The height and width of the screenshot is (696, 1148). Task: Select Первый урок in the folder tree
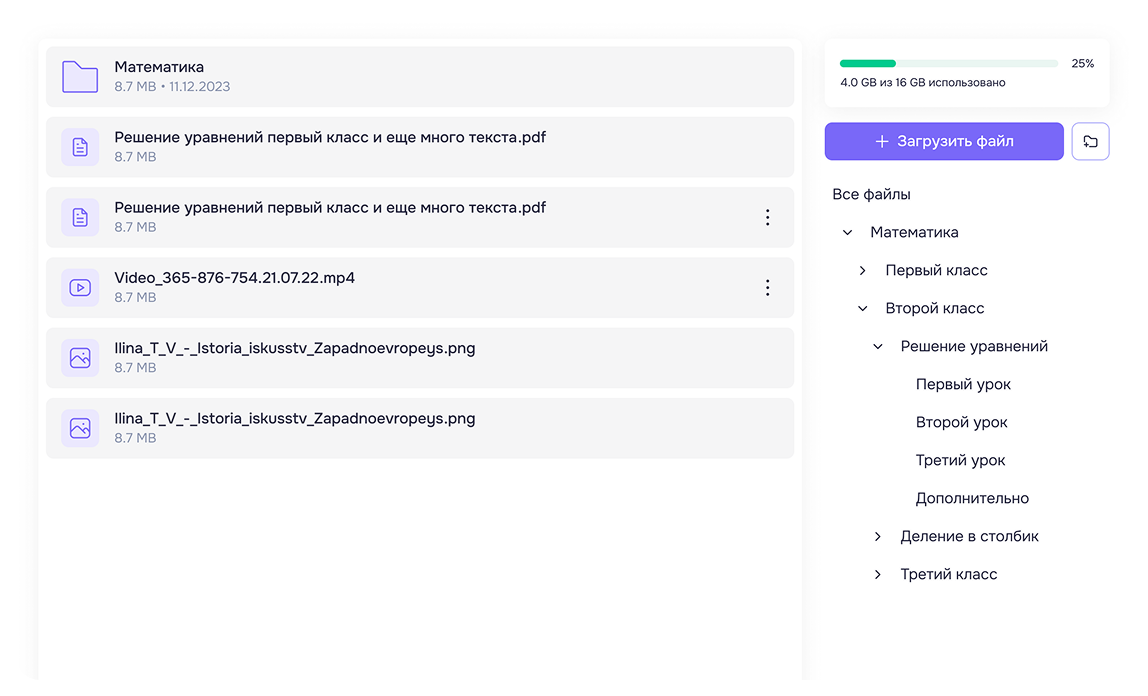[x=963, y=385]
